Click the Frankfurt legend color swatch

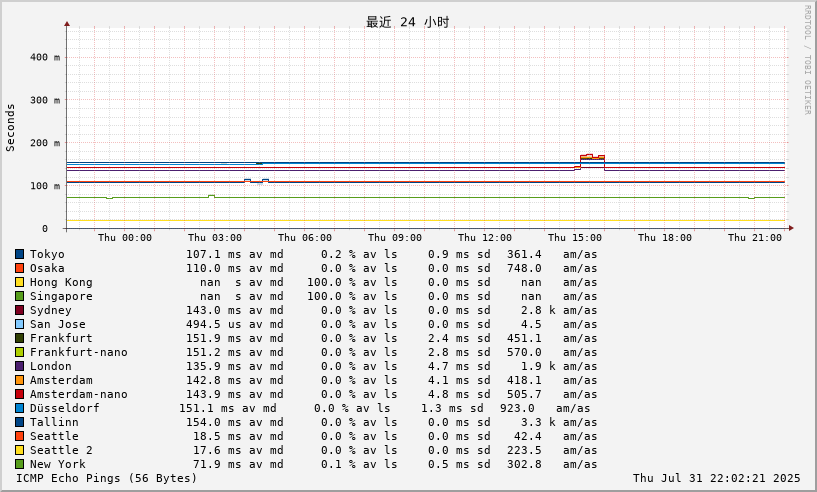(19, 339)
